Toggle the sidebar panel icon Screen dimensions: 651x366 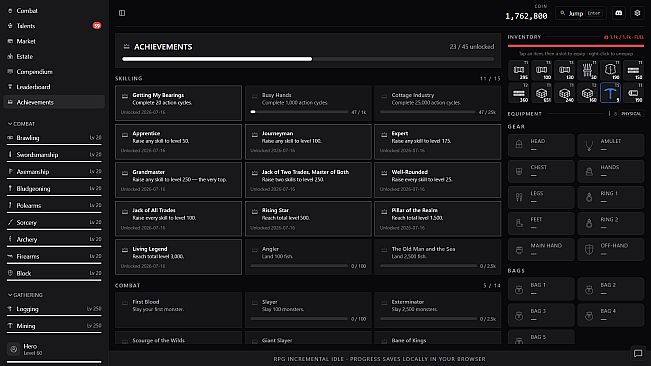click(122, 13)
